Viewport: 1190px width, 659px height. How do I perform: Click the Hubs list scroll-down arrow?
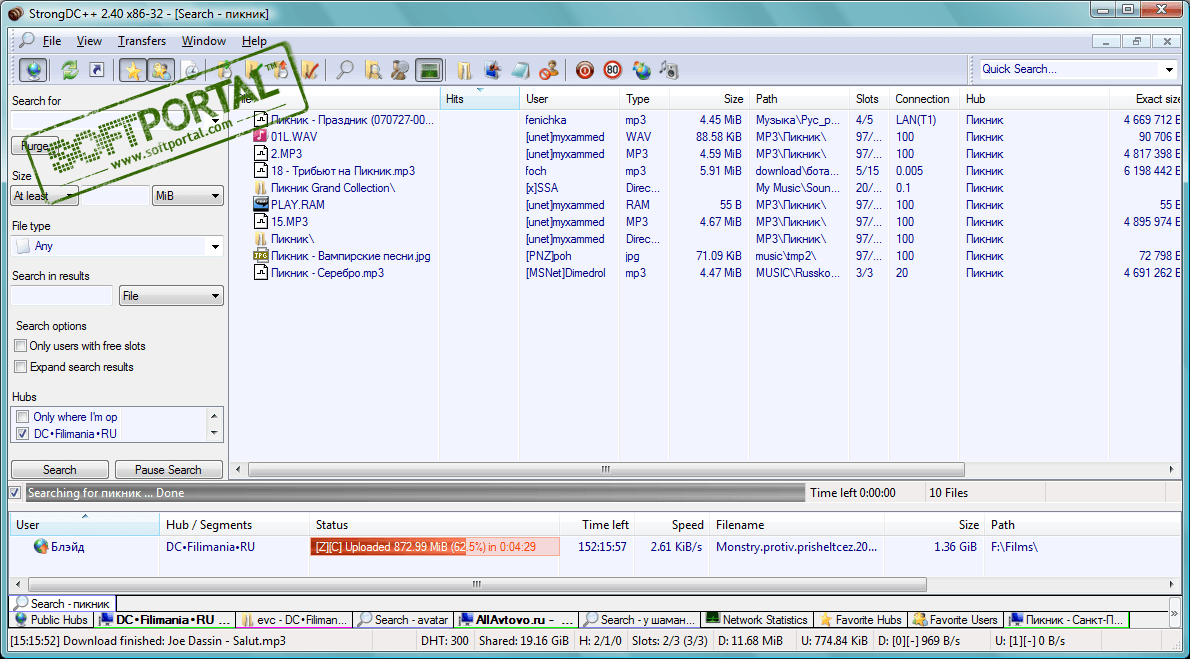point(216,434)
